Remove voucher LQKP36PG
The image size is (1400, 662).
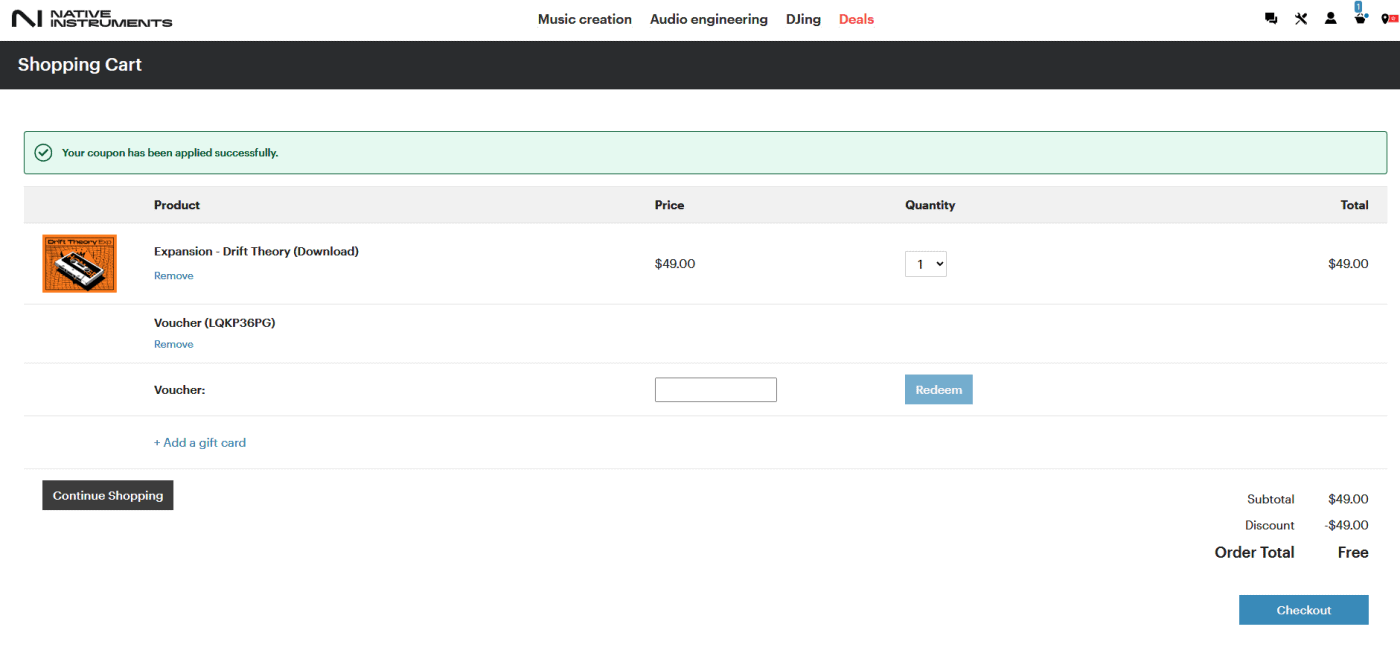pyautogui.click(x=174, y=345)
